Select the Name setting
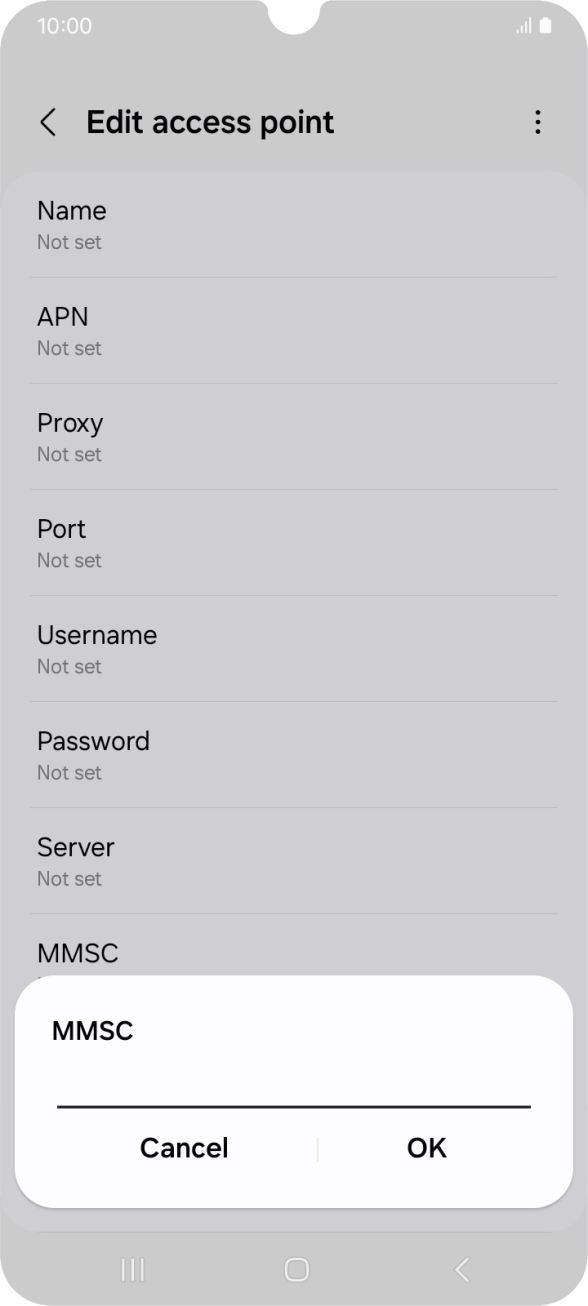The width and height of the screenshot is (588, 1306). point(294,224)
